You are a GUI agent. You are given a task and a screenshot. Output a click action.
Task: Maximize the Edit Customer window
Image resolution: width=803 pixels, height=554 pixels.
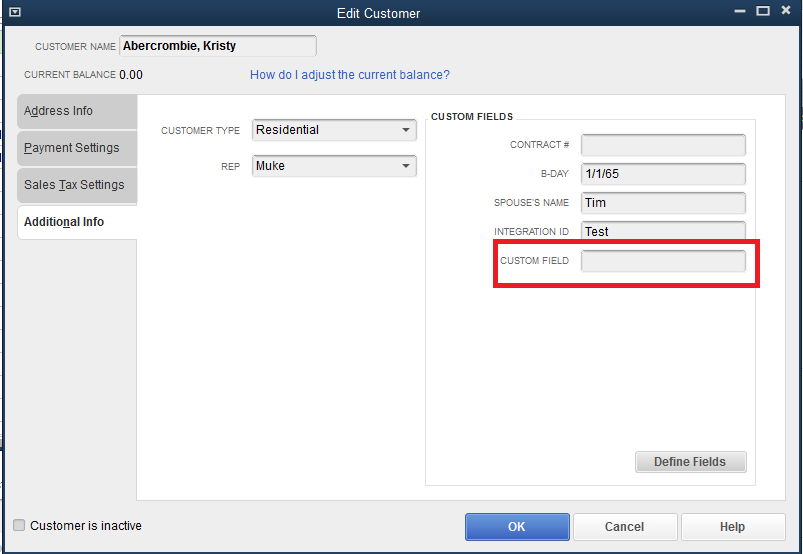click(x=763, y=11)
